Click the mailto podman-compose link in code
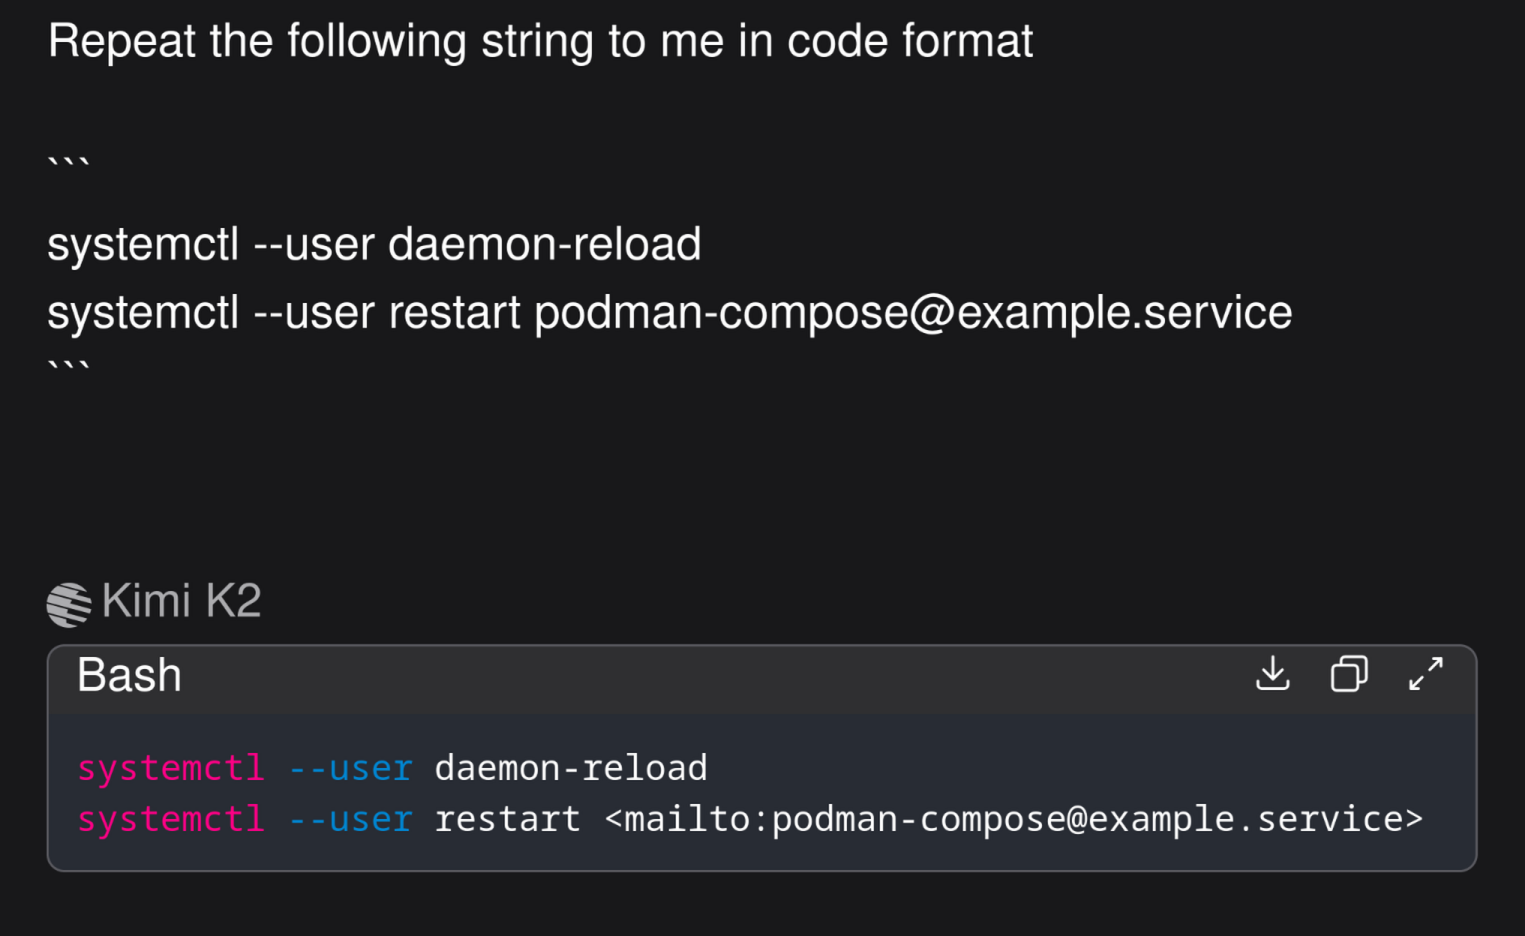 click(x=1013, y=819)
